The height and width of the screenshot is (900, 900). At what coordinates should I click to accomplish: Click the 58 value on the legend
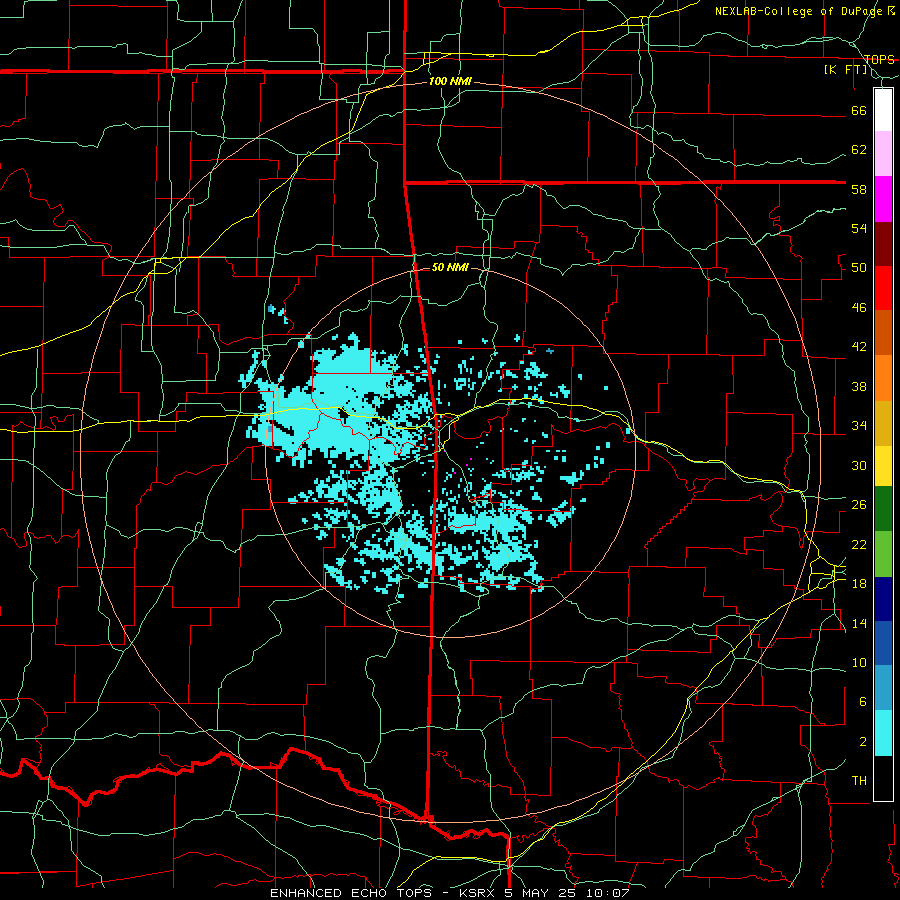pos(859,189)
